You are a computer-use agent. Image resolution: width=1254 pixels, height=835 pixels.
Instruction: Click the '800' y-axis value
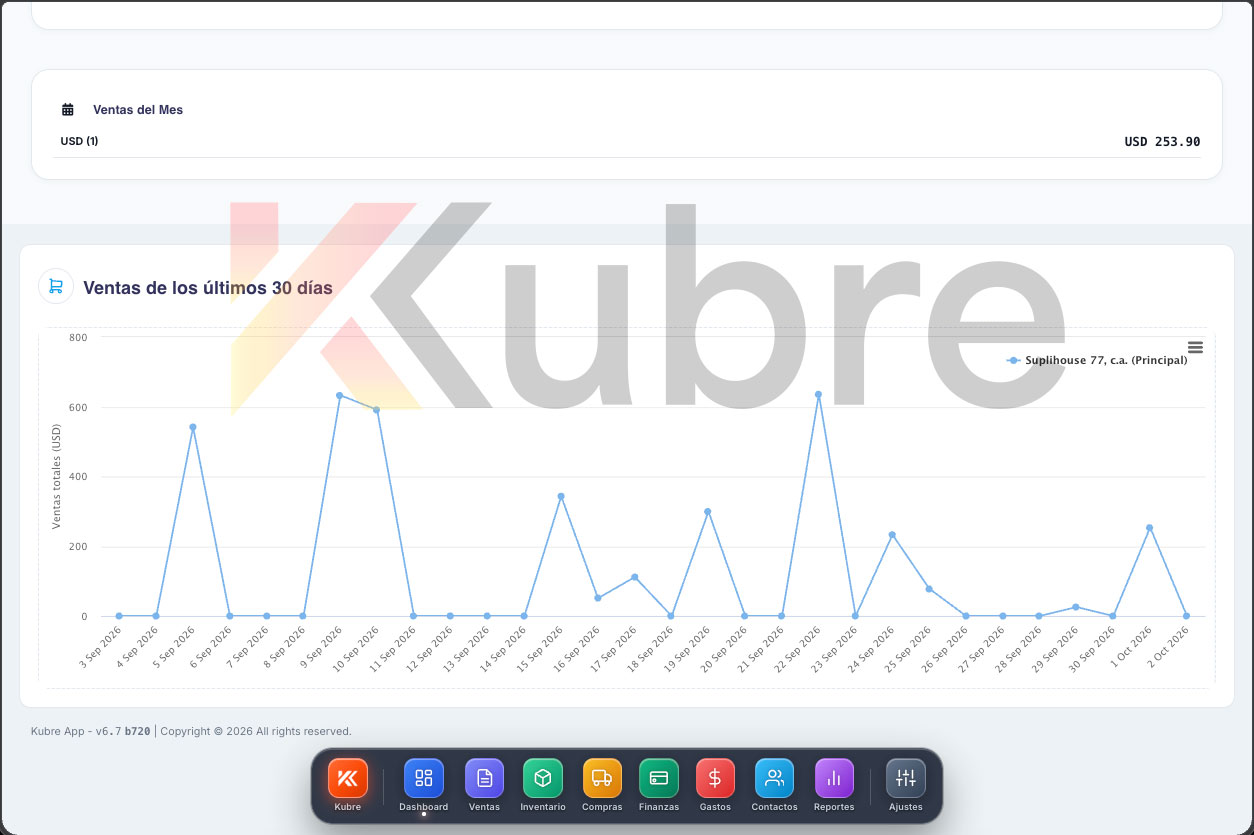(78, 337)
